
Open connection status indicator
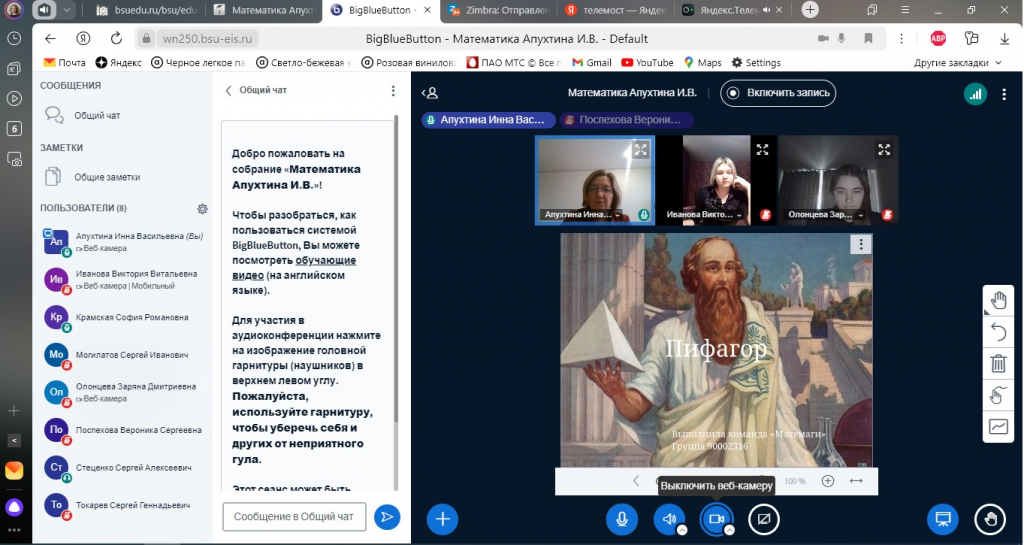(975, 94)
